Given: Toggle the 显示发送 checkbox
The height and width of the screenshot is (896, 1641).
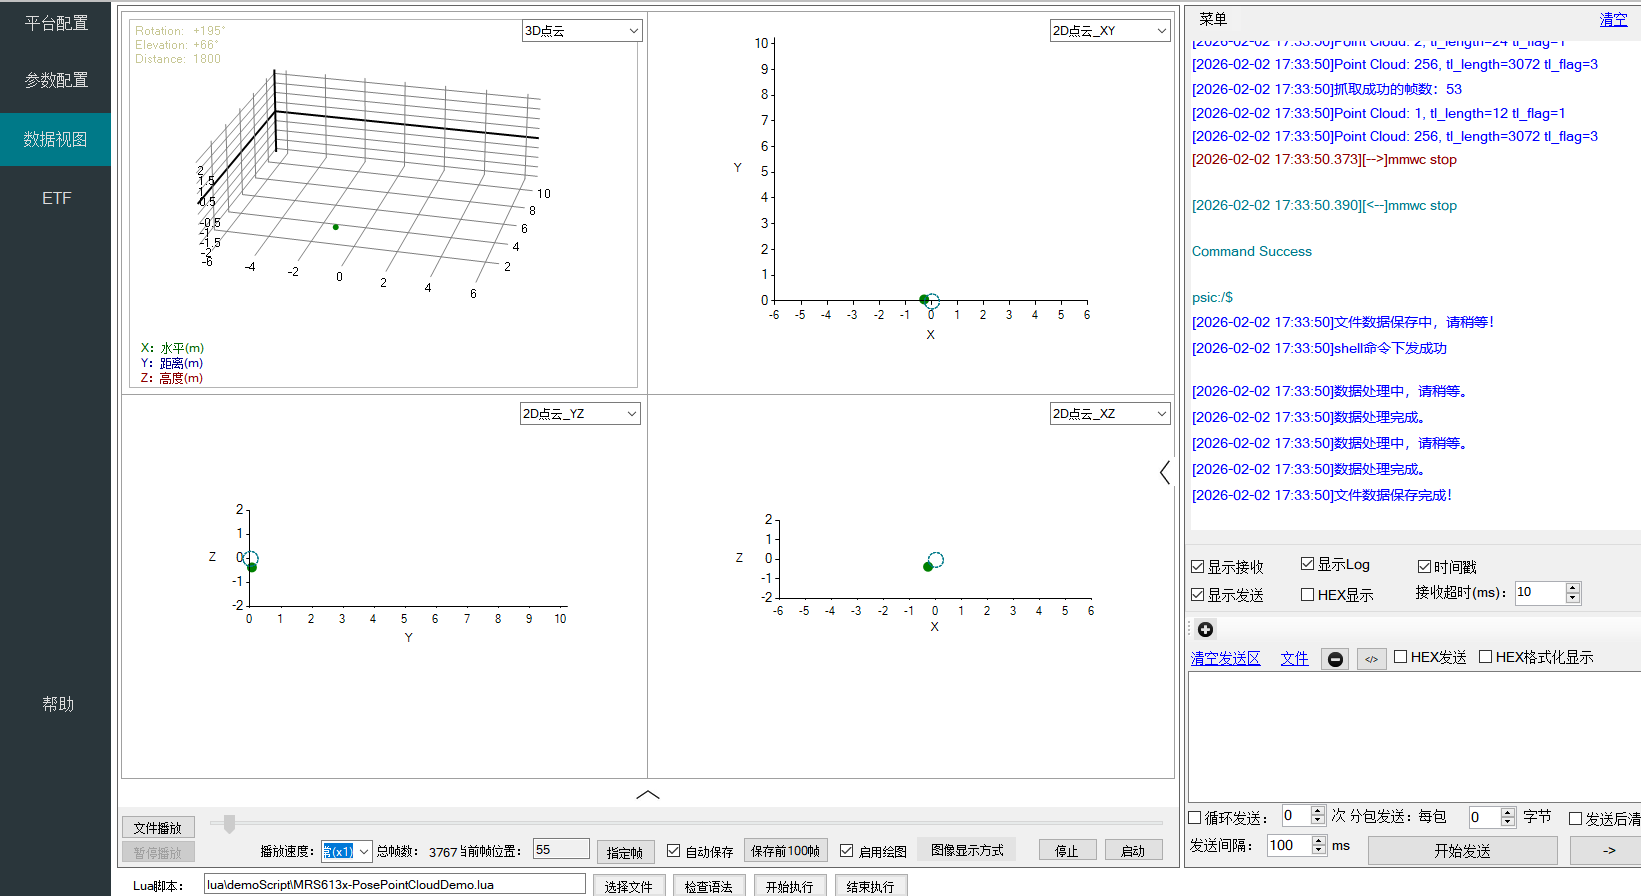Looking at the screenshot, I should [x=1197, y=595].
